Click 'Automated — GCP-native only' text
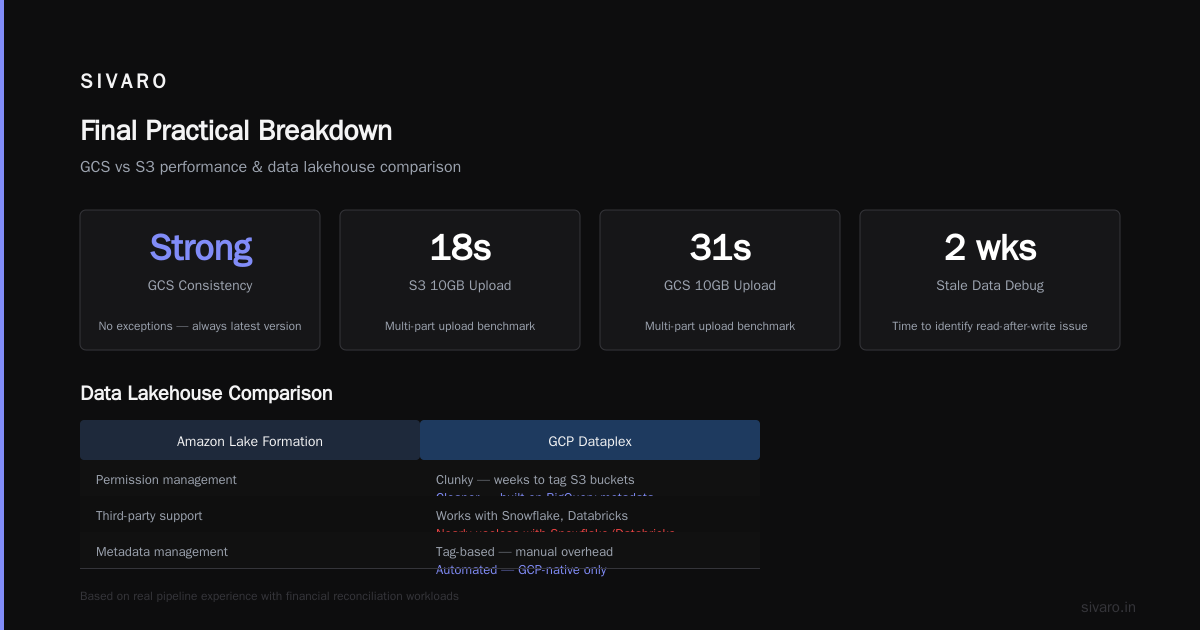The width and height of the screenshot is (1200, 630). click(x=521, y=570)
